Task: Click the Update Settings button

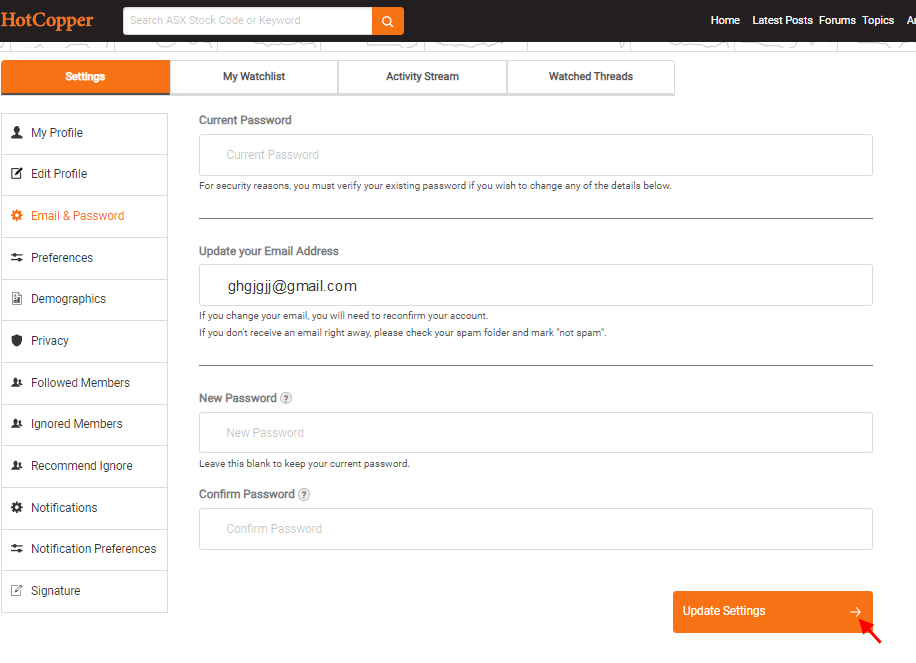Action: (772, 611)
